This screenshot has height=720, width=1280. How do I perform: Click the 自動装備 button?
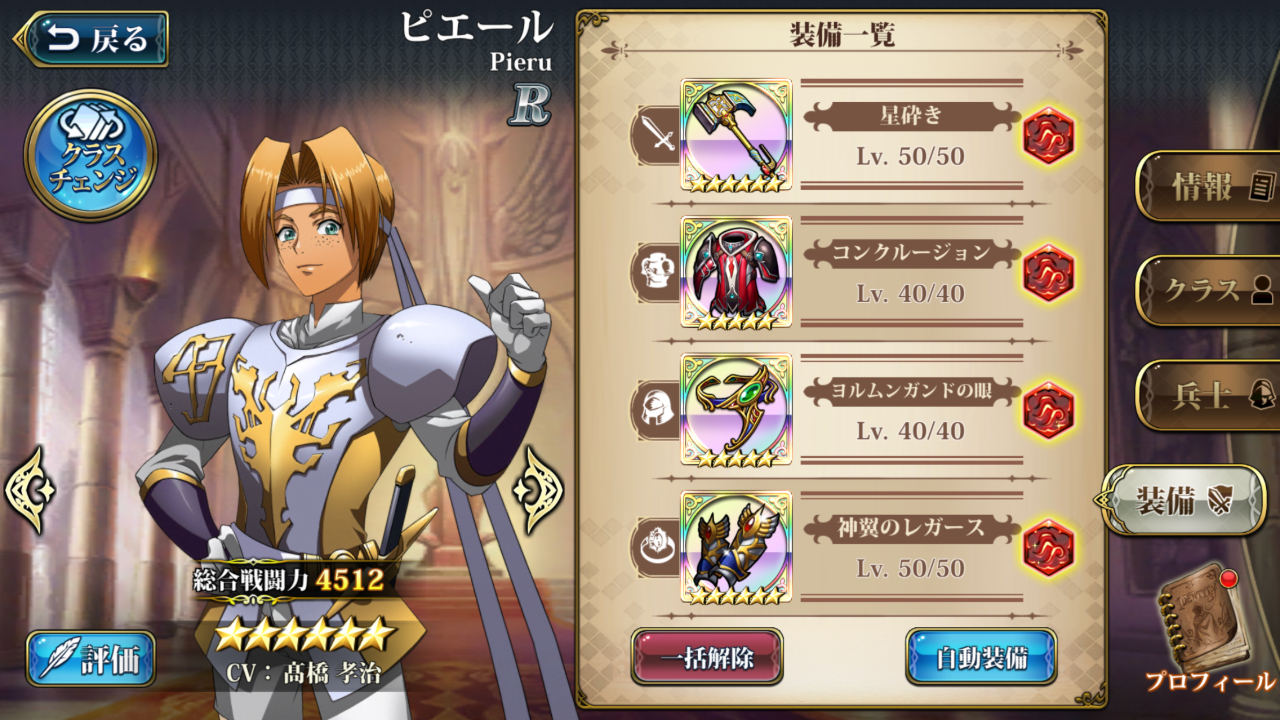pyautogui.click(x=981, y=657)
